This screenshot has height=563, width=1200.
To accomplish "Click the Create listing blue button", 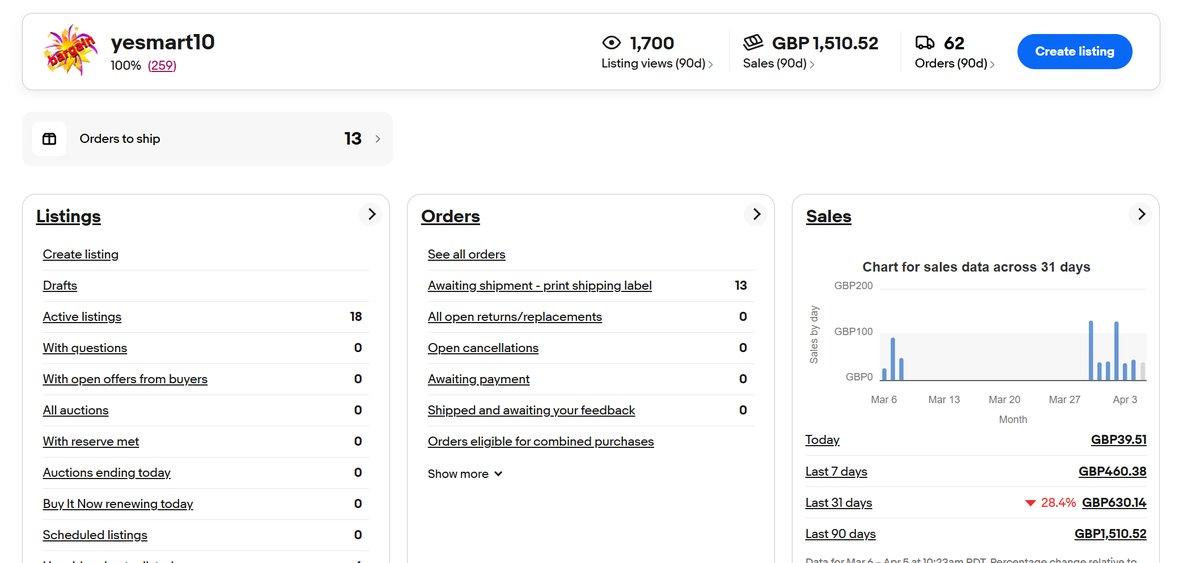I will (1074, 52).
